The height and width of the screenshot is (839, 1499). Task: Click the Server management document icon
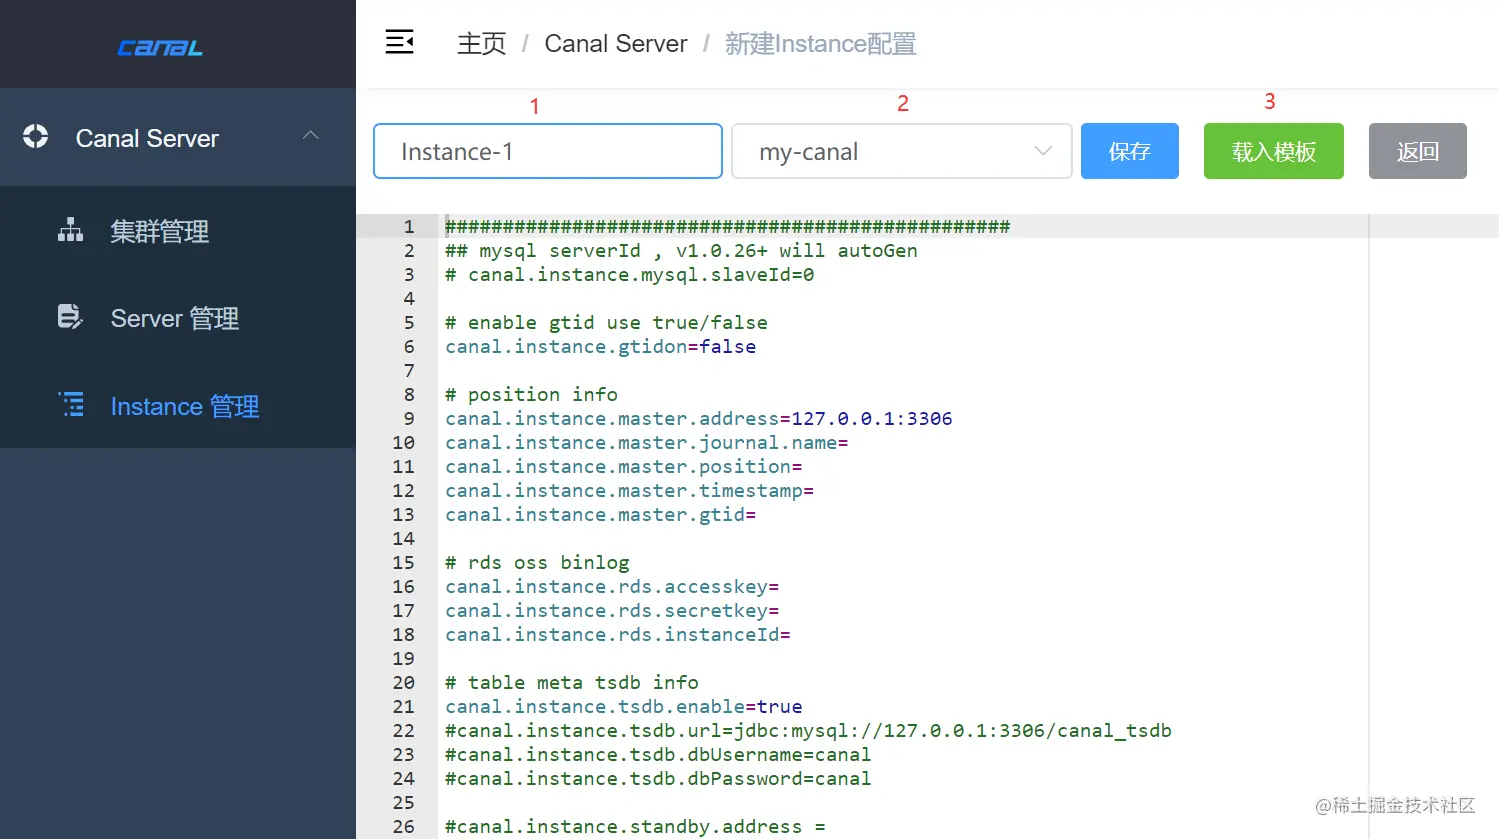(x=70, y=317)
